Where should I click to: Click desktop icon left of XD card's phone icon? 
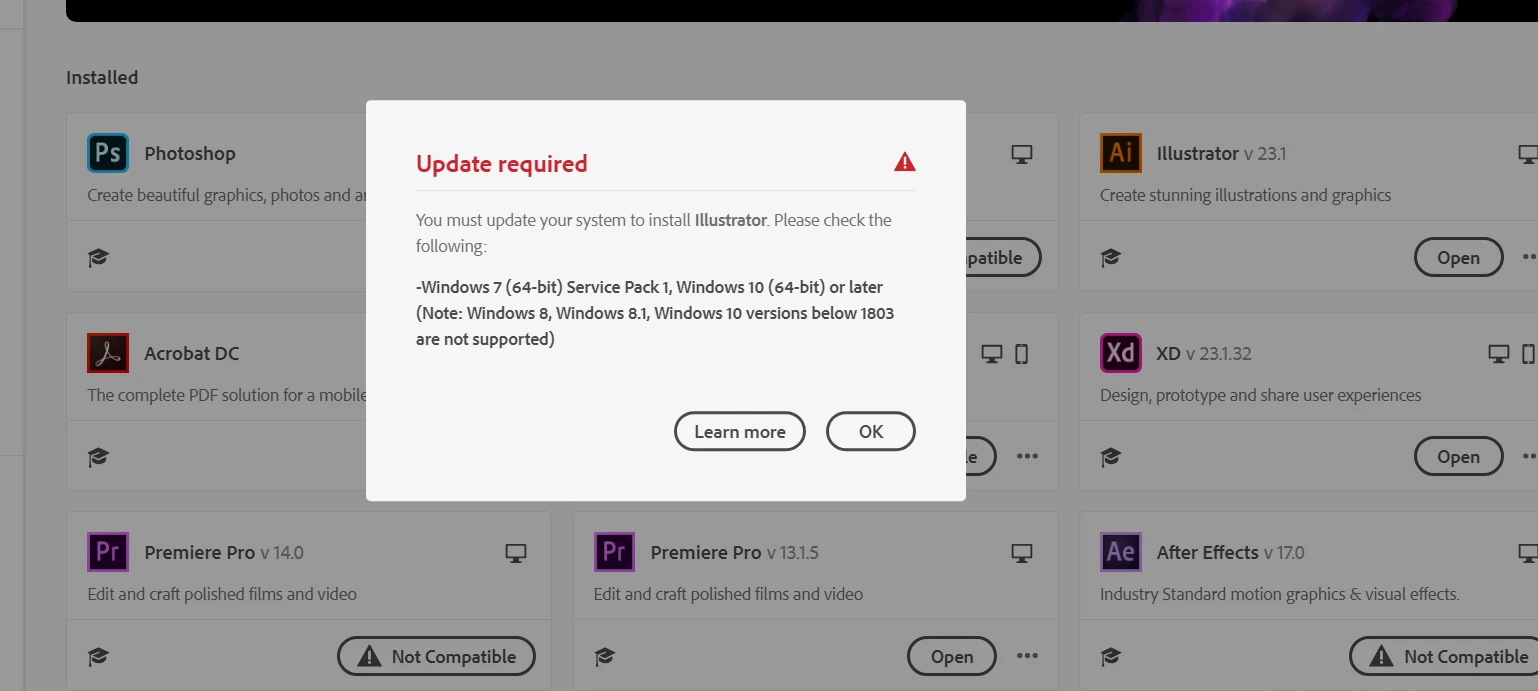pos(1498,353)
